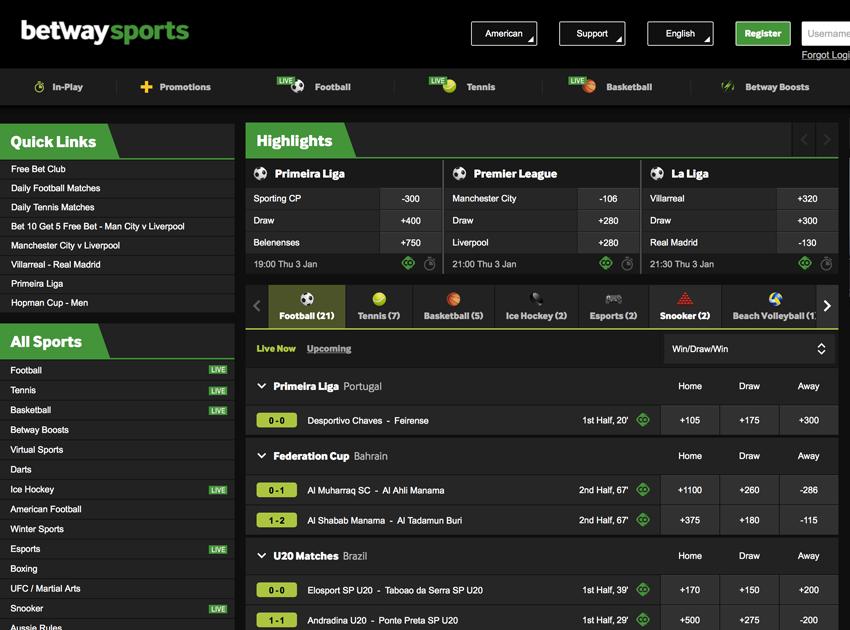This screenshot has width=850, height=630.
Task: Click the La Liga highlight football icon
Action: tap(657, 173)
